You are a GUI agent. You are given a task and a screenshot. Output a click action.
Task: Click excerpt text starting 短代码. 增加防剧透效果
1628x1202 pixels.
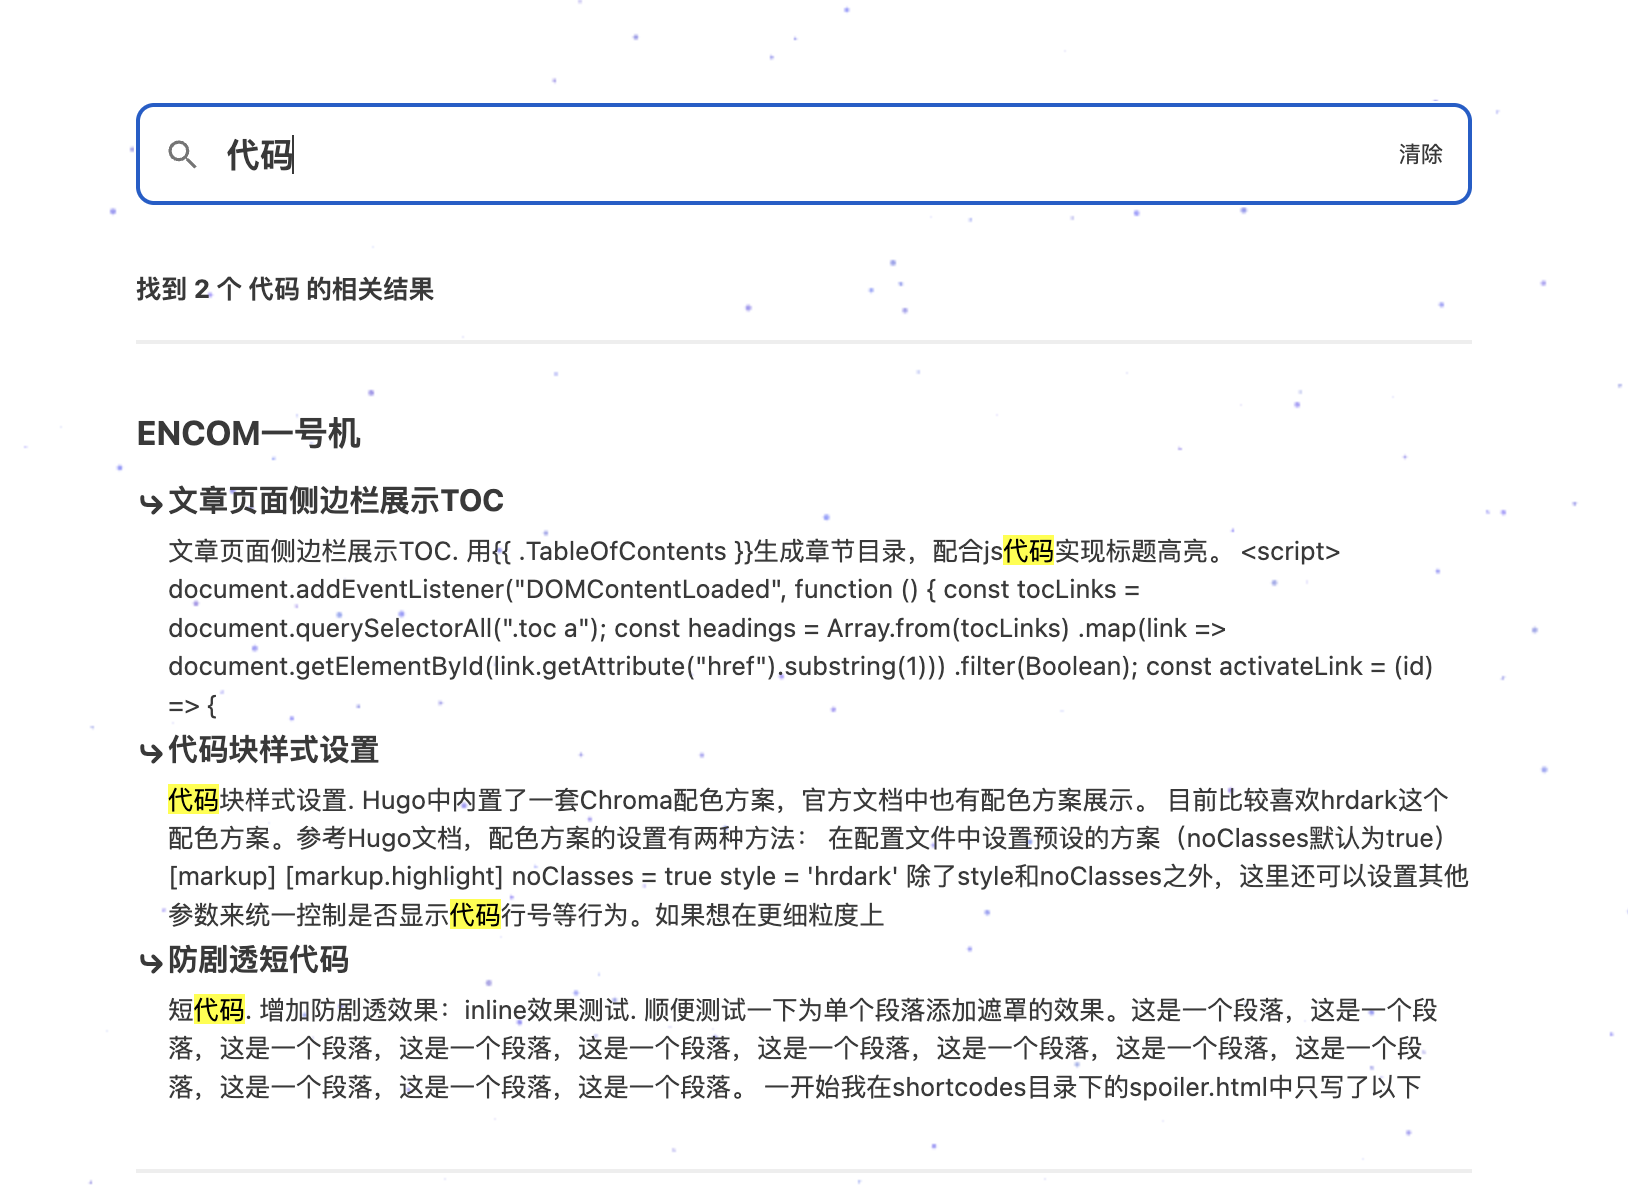point(803,1048)
